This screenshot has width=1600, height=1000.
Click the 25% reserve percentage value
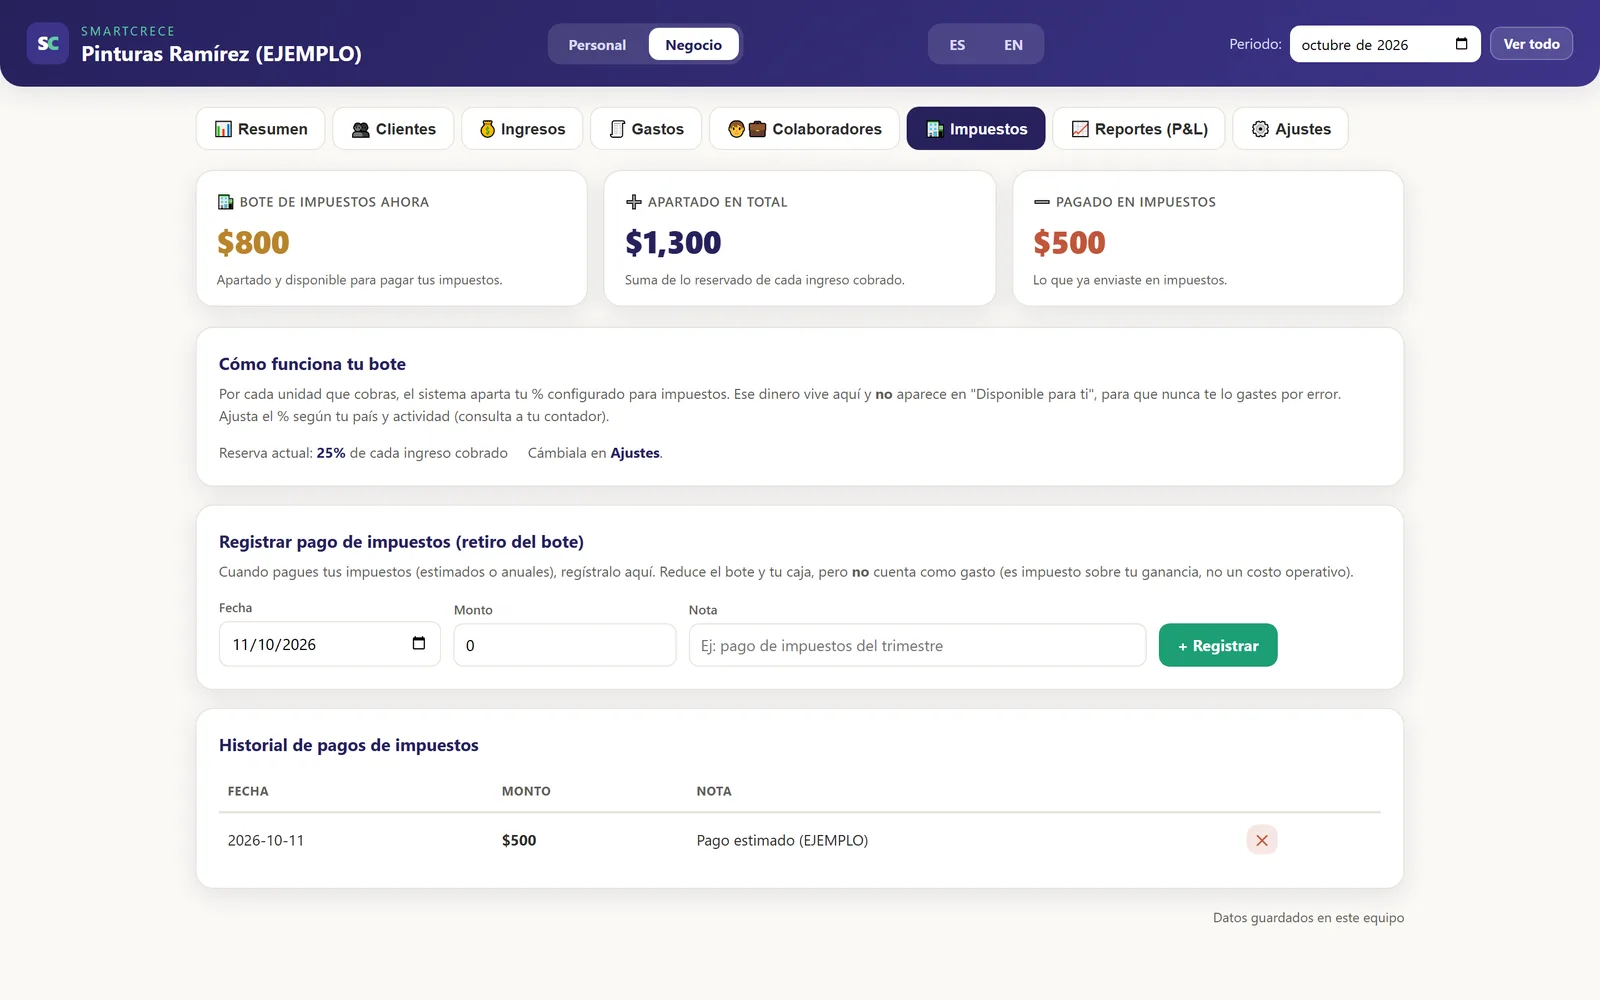(x=331, y=453)
